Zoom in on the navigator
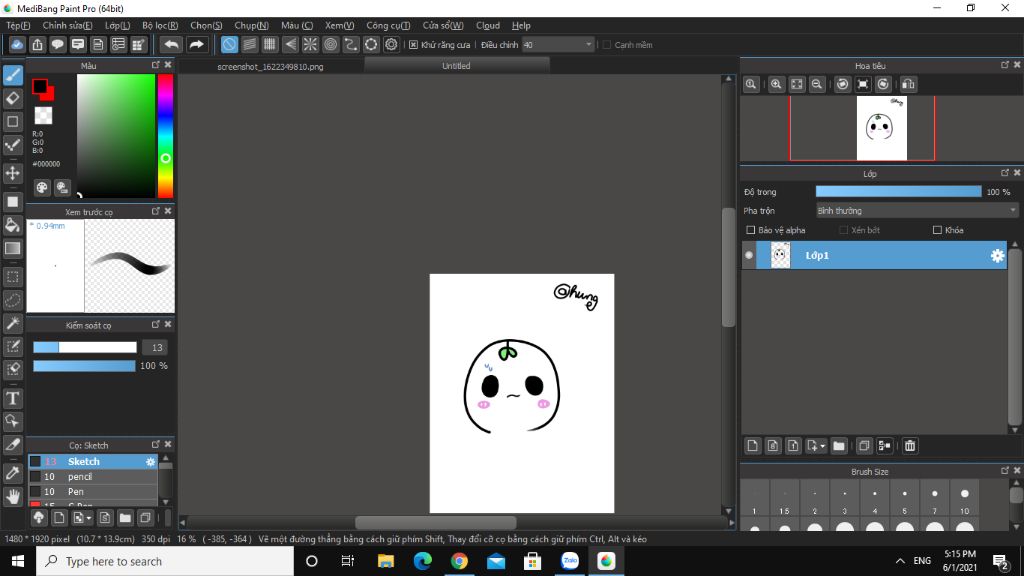1024x576 pixels. tap(776, 84)
